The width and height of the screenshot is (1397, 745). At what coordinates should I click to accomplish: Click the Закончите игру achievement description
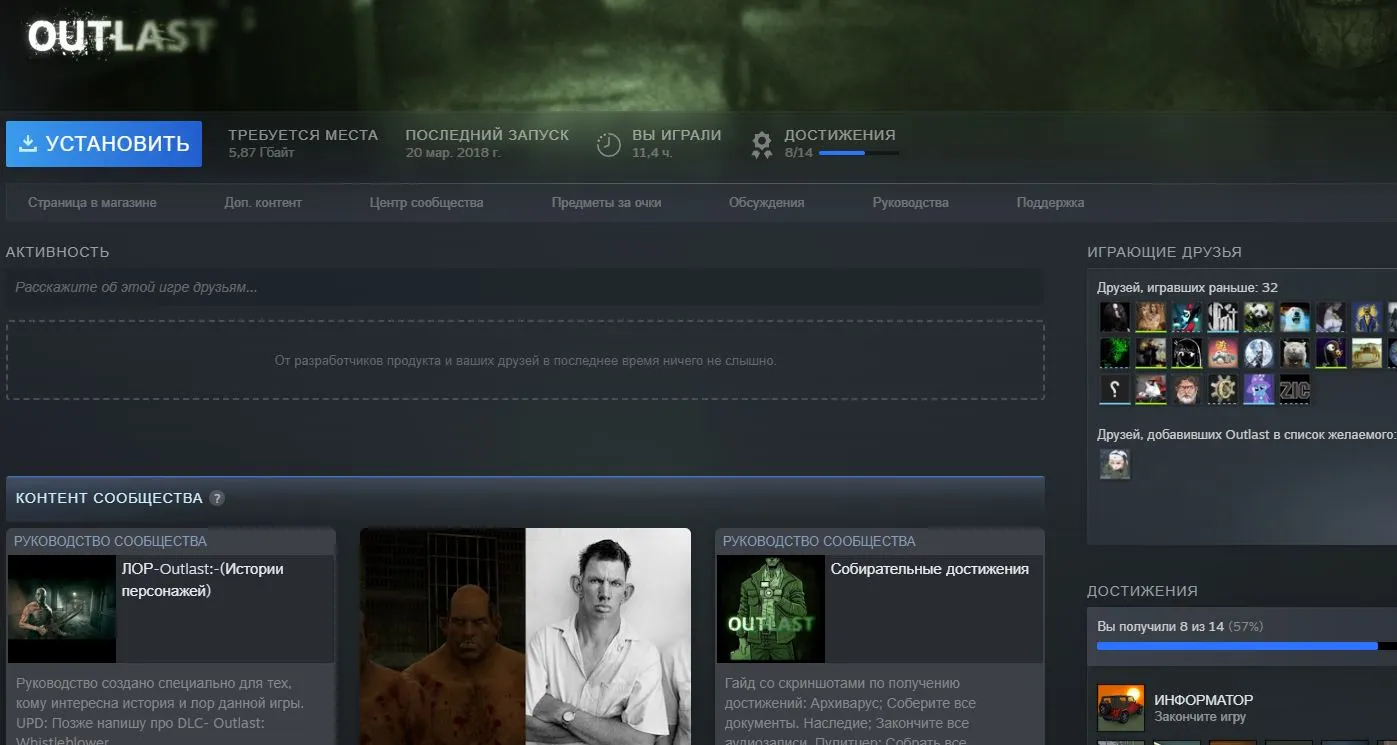1200,717
